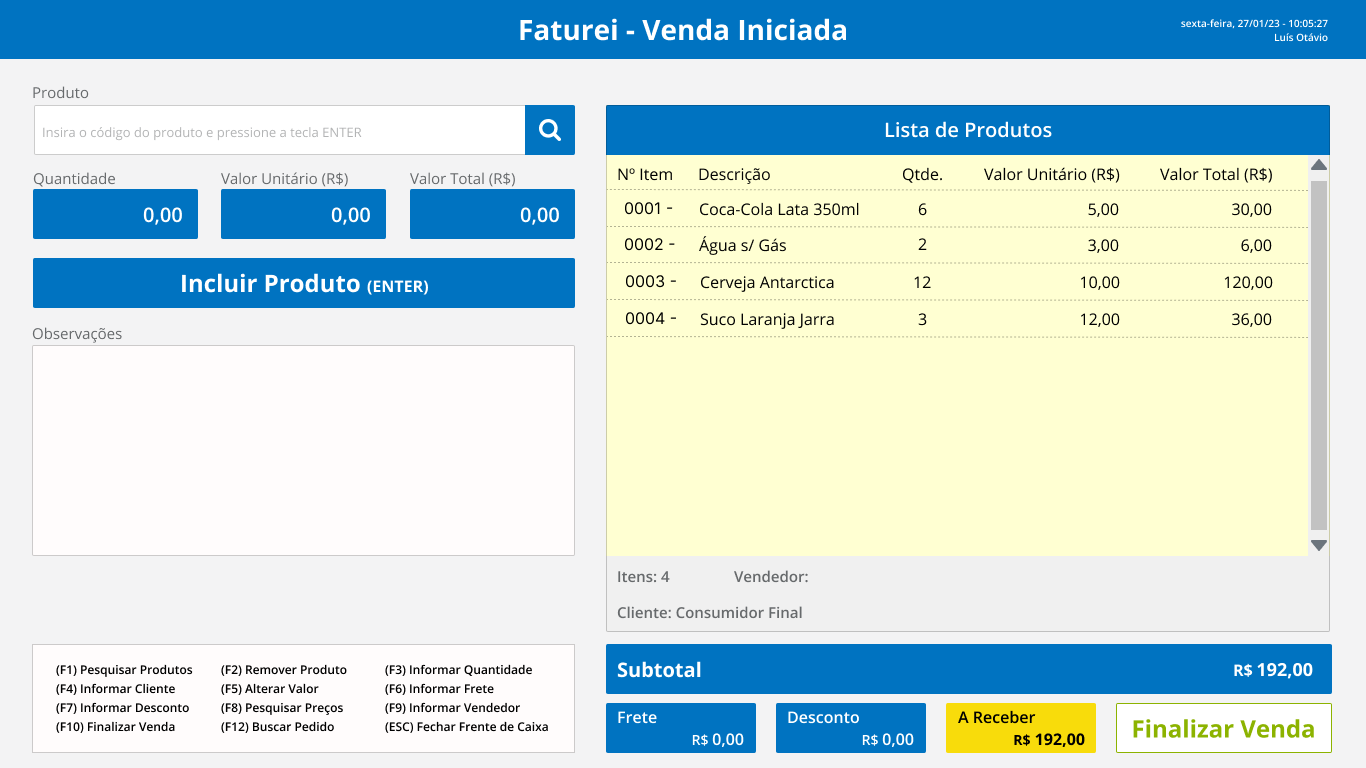Click the Incluir Produto button
This screenshot has width=1366, height=768.
[303, 284]
